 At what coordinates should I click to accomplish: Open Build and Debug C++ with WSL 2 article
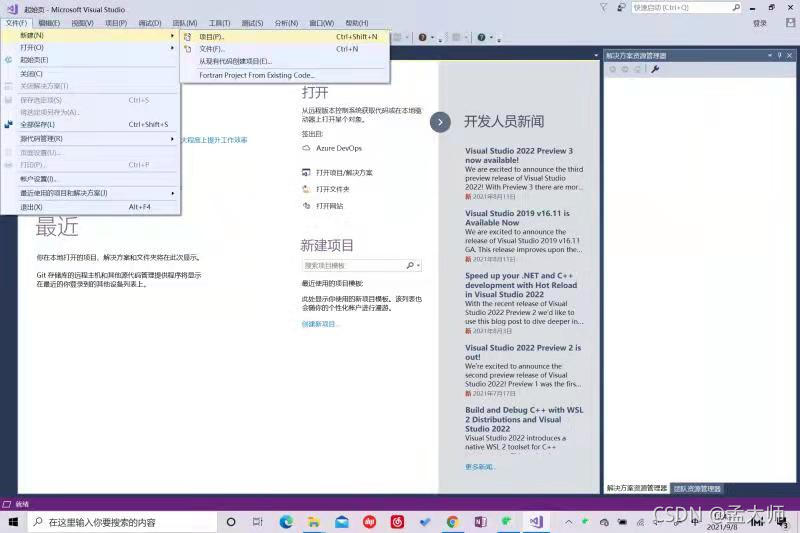point(524,419)
